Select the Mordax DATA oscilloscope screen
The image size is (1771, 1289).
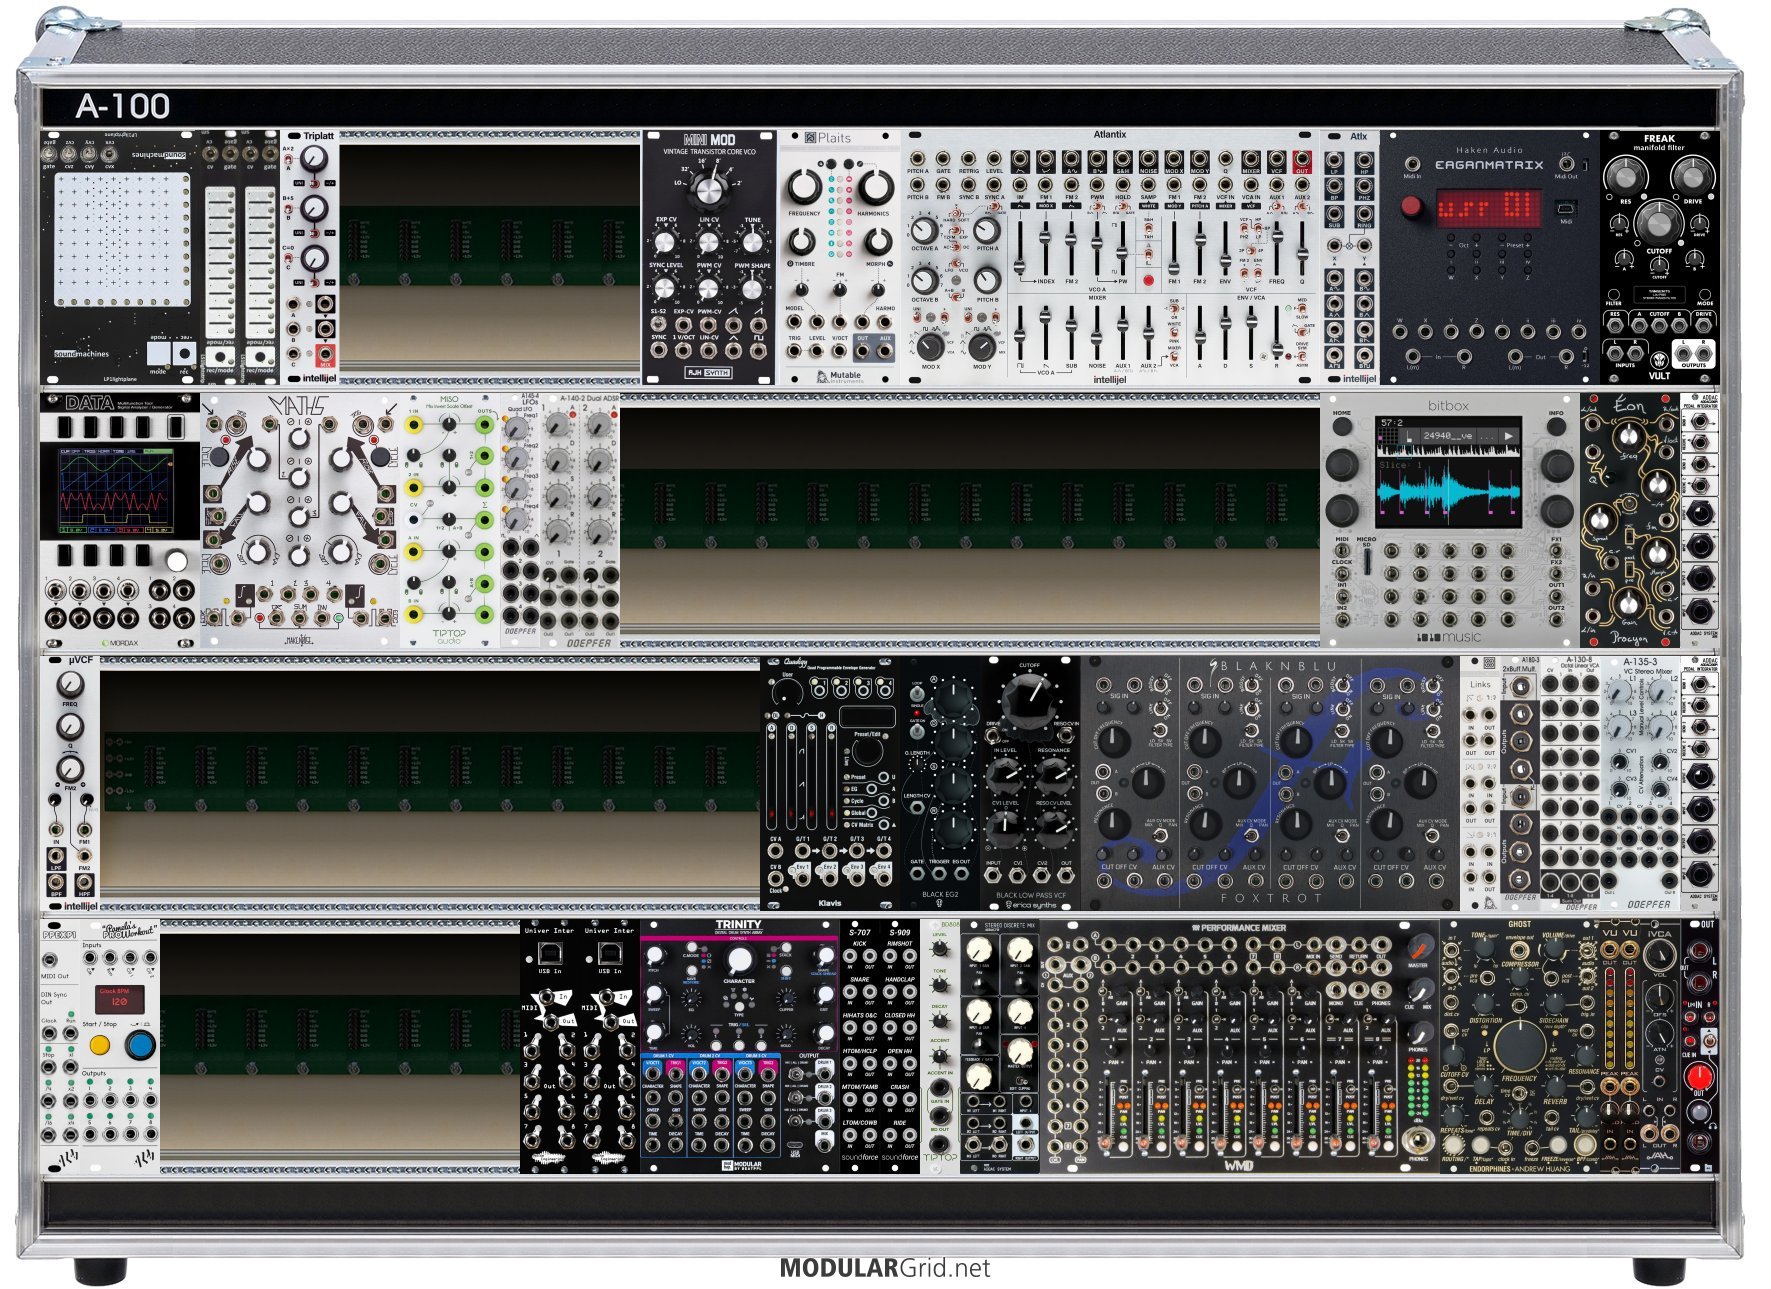click(116, 491)
